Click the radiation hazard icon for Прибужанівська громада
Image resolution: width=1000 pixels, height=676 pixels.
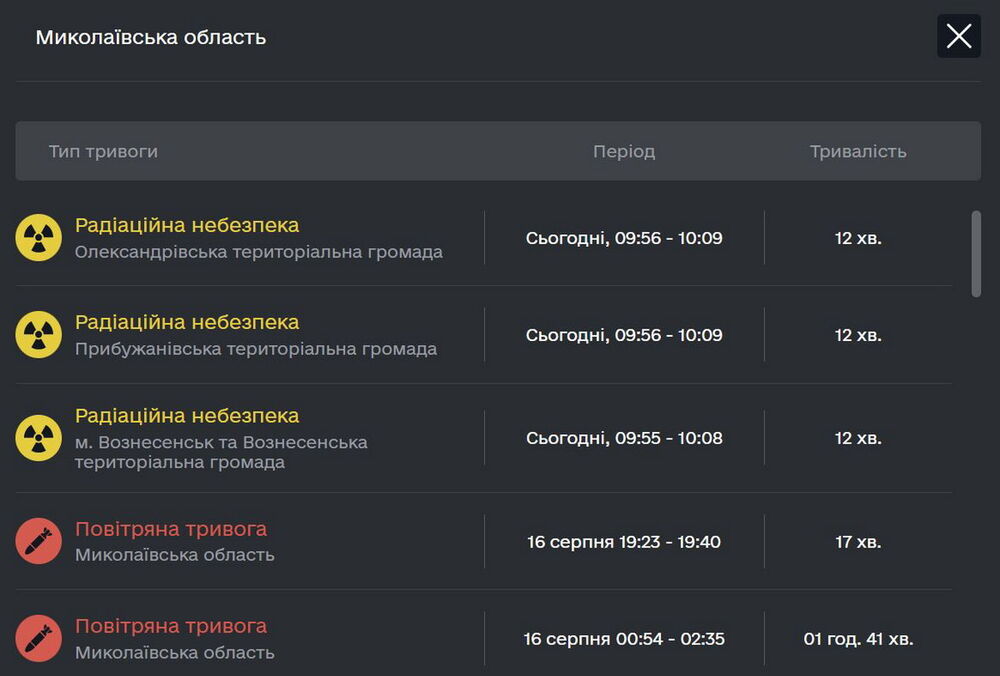(x=38, y=334)
